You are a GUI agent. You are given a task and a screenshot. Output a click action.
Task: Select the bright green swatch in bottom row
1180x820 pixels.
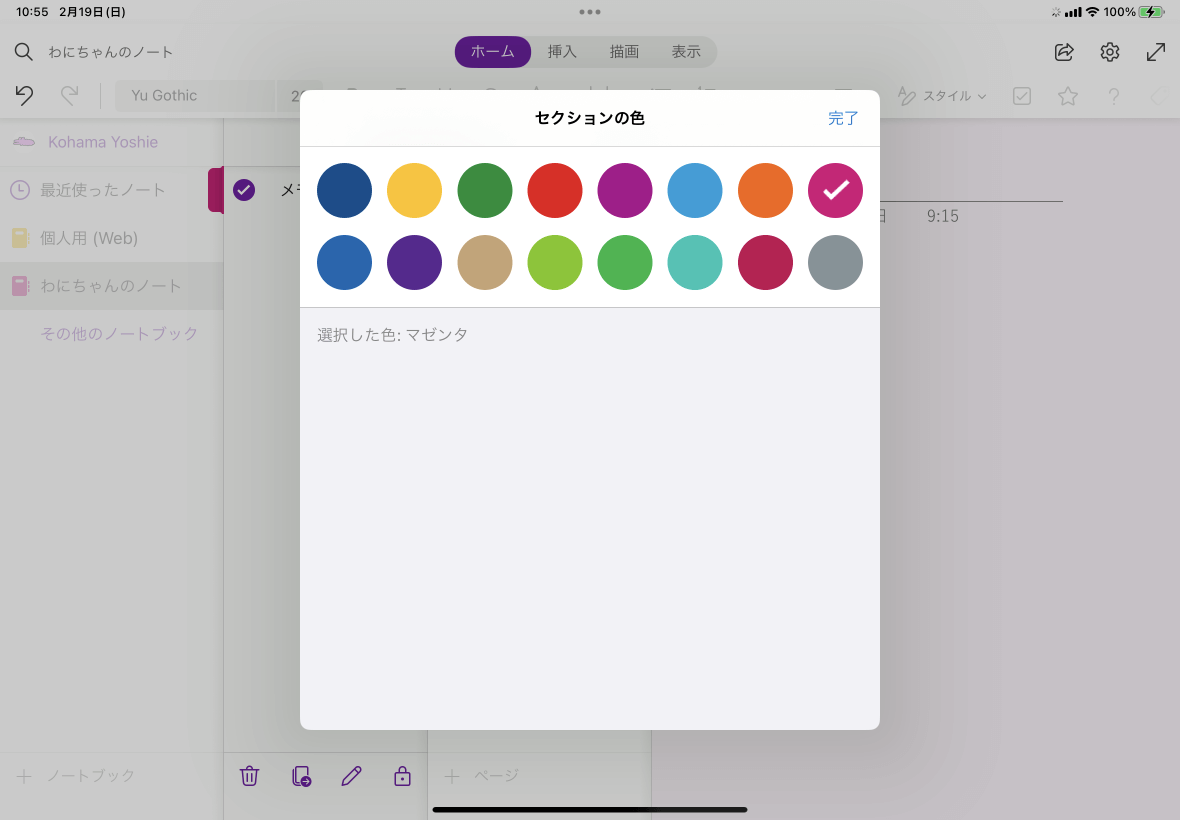[625, 263]
